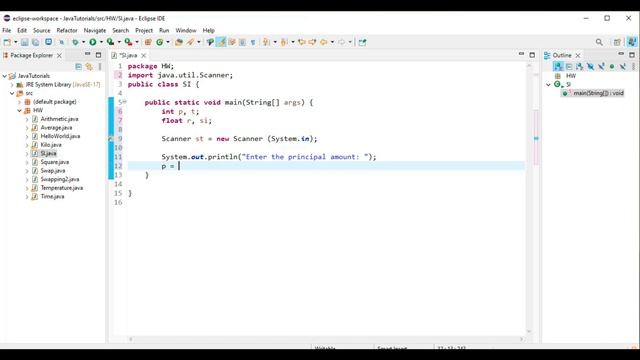Collapse the HW package node
The width and height of the screenshot is (640, 360).
pos(20,110)
